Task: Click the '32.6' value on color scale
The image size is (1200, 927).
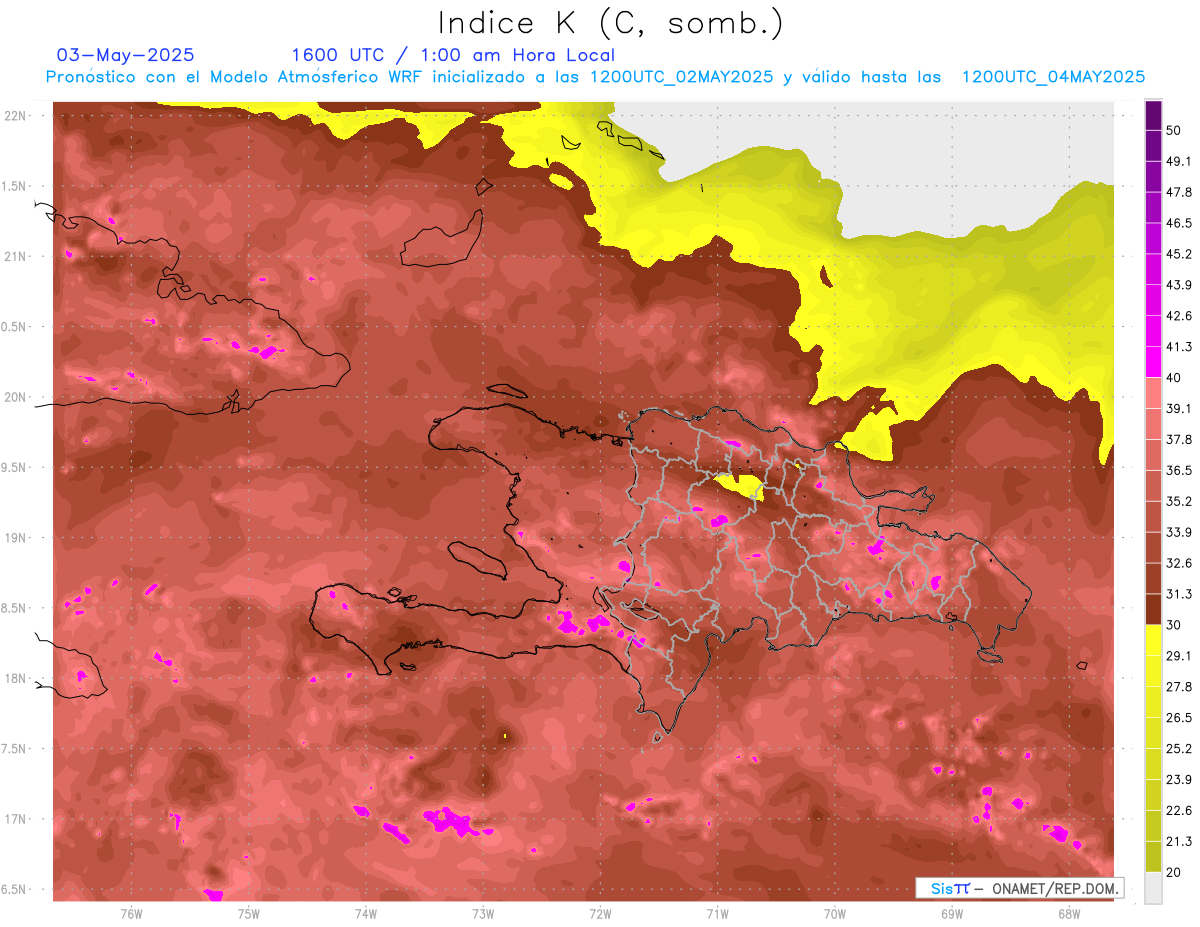Action: tap(1178, 563)
